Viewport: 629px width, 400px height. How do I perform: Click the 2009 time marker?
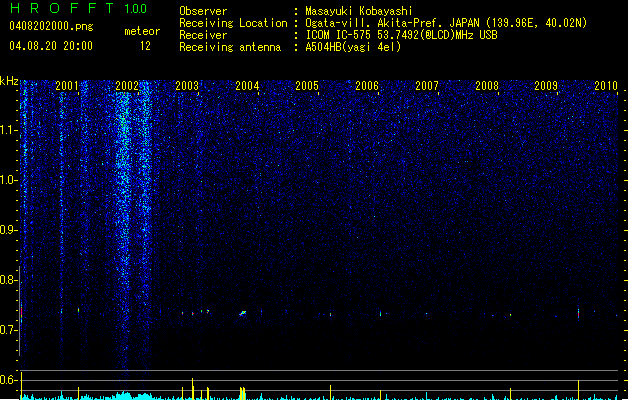click(546, 85)
